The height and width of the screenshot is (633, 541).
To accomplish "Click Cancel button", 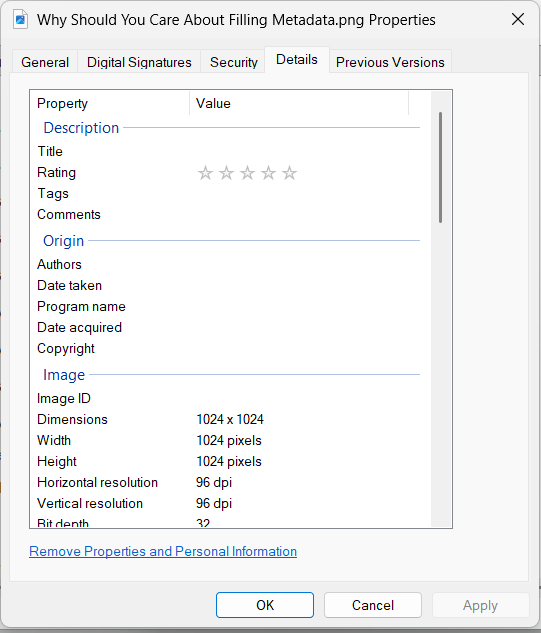I will (x=373, y=605).
